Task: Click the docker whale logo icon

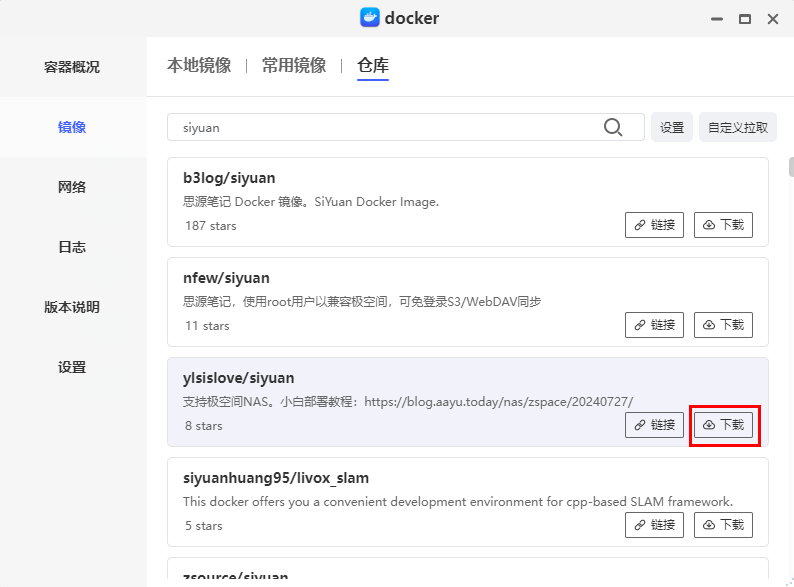Action: click(370, 18)
